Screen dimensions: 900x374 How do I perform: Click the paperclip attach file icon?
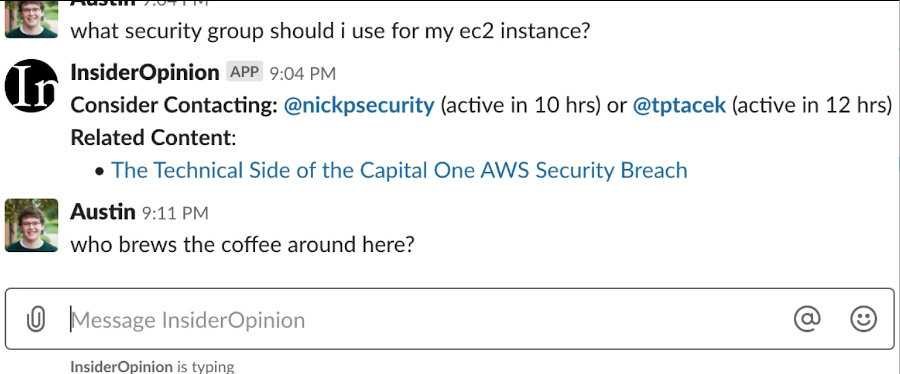36,320
